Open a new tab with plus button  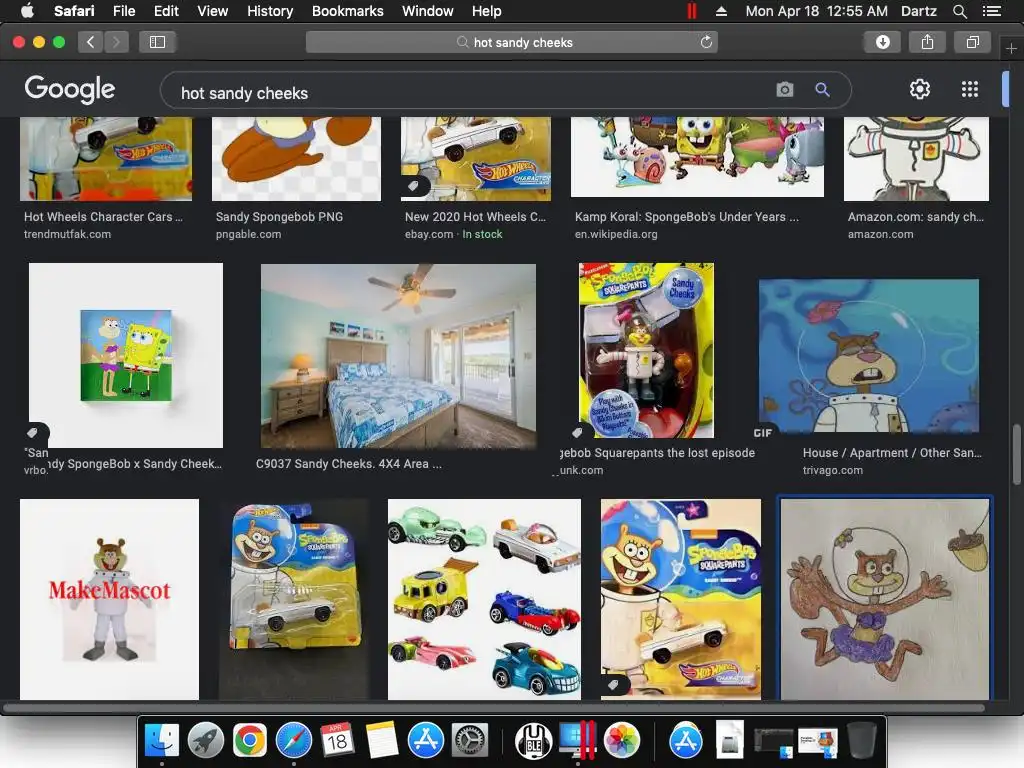tap(1011, 48)
